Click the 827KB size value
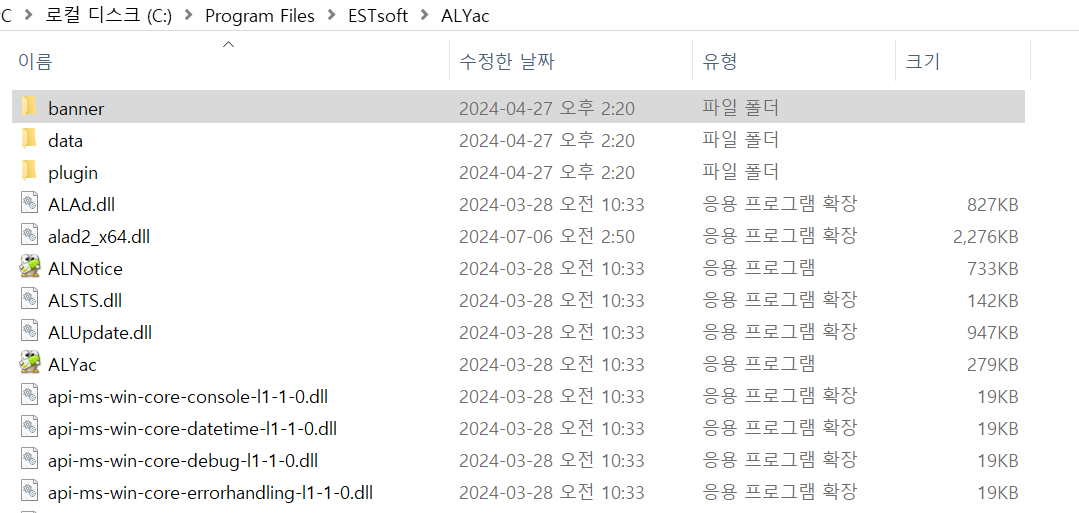 [992, 205]
